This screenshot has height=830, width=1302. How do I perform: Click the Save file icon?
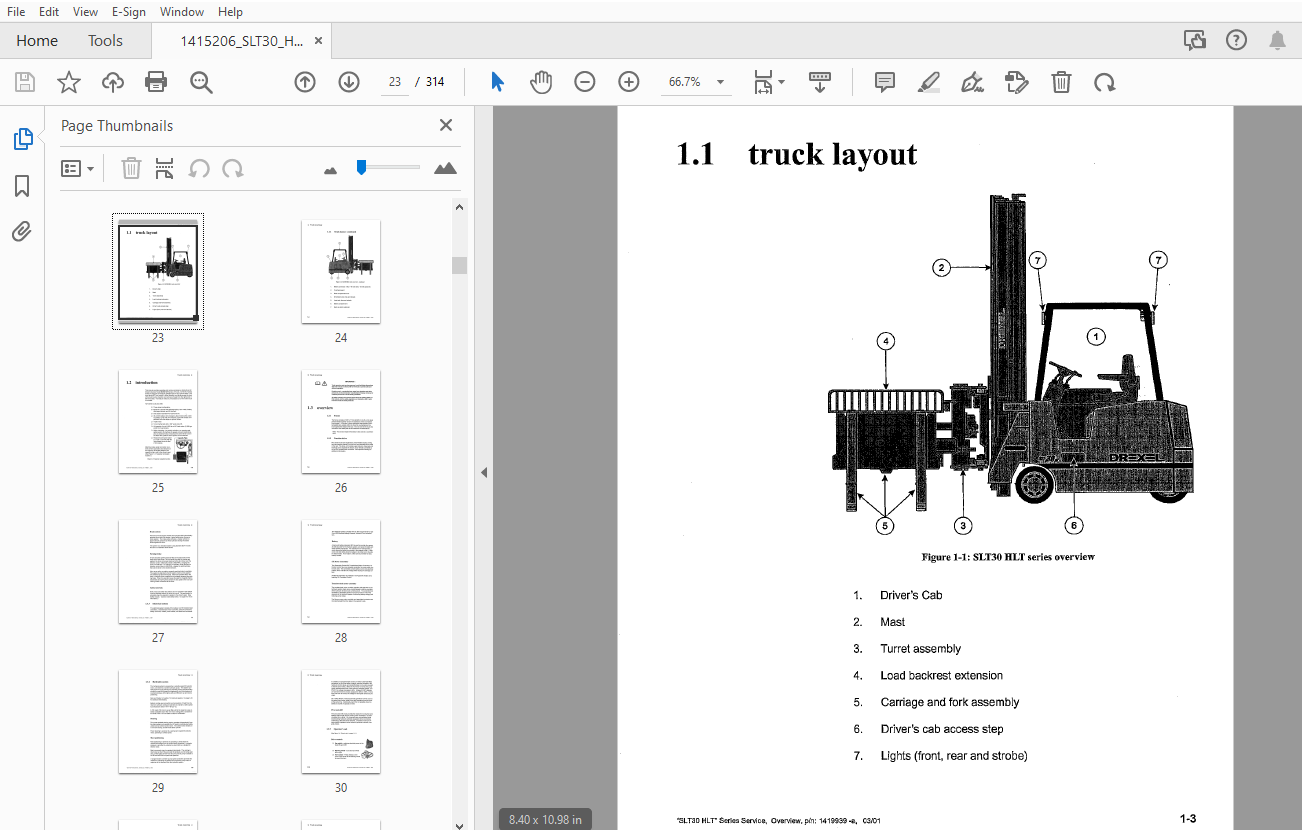click(x=25, y=82)
